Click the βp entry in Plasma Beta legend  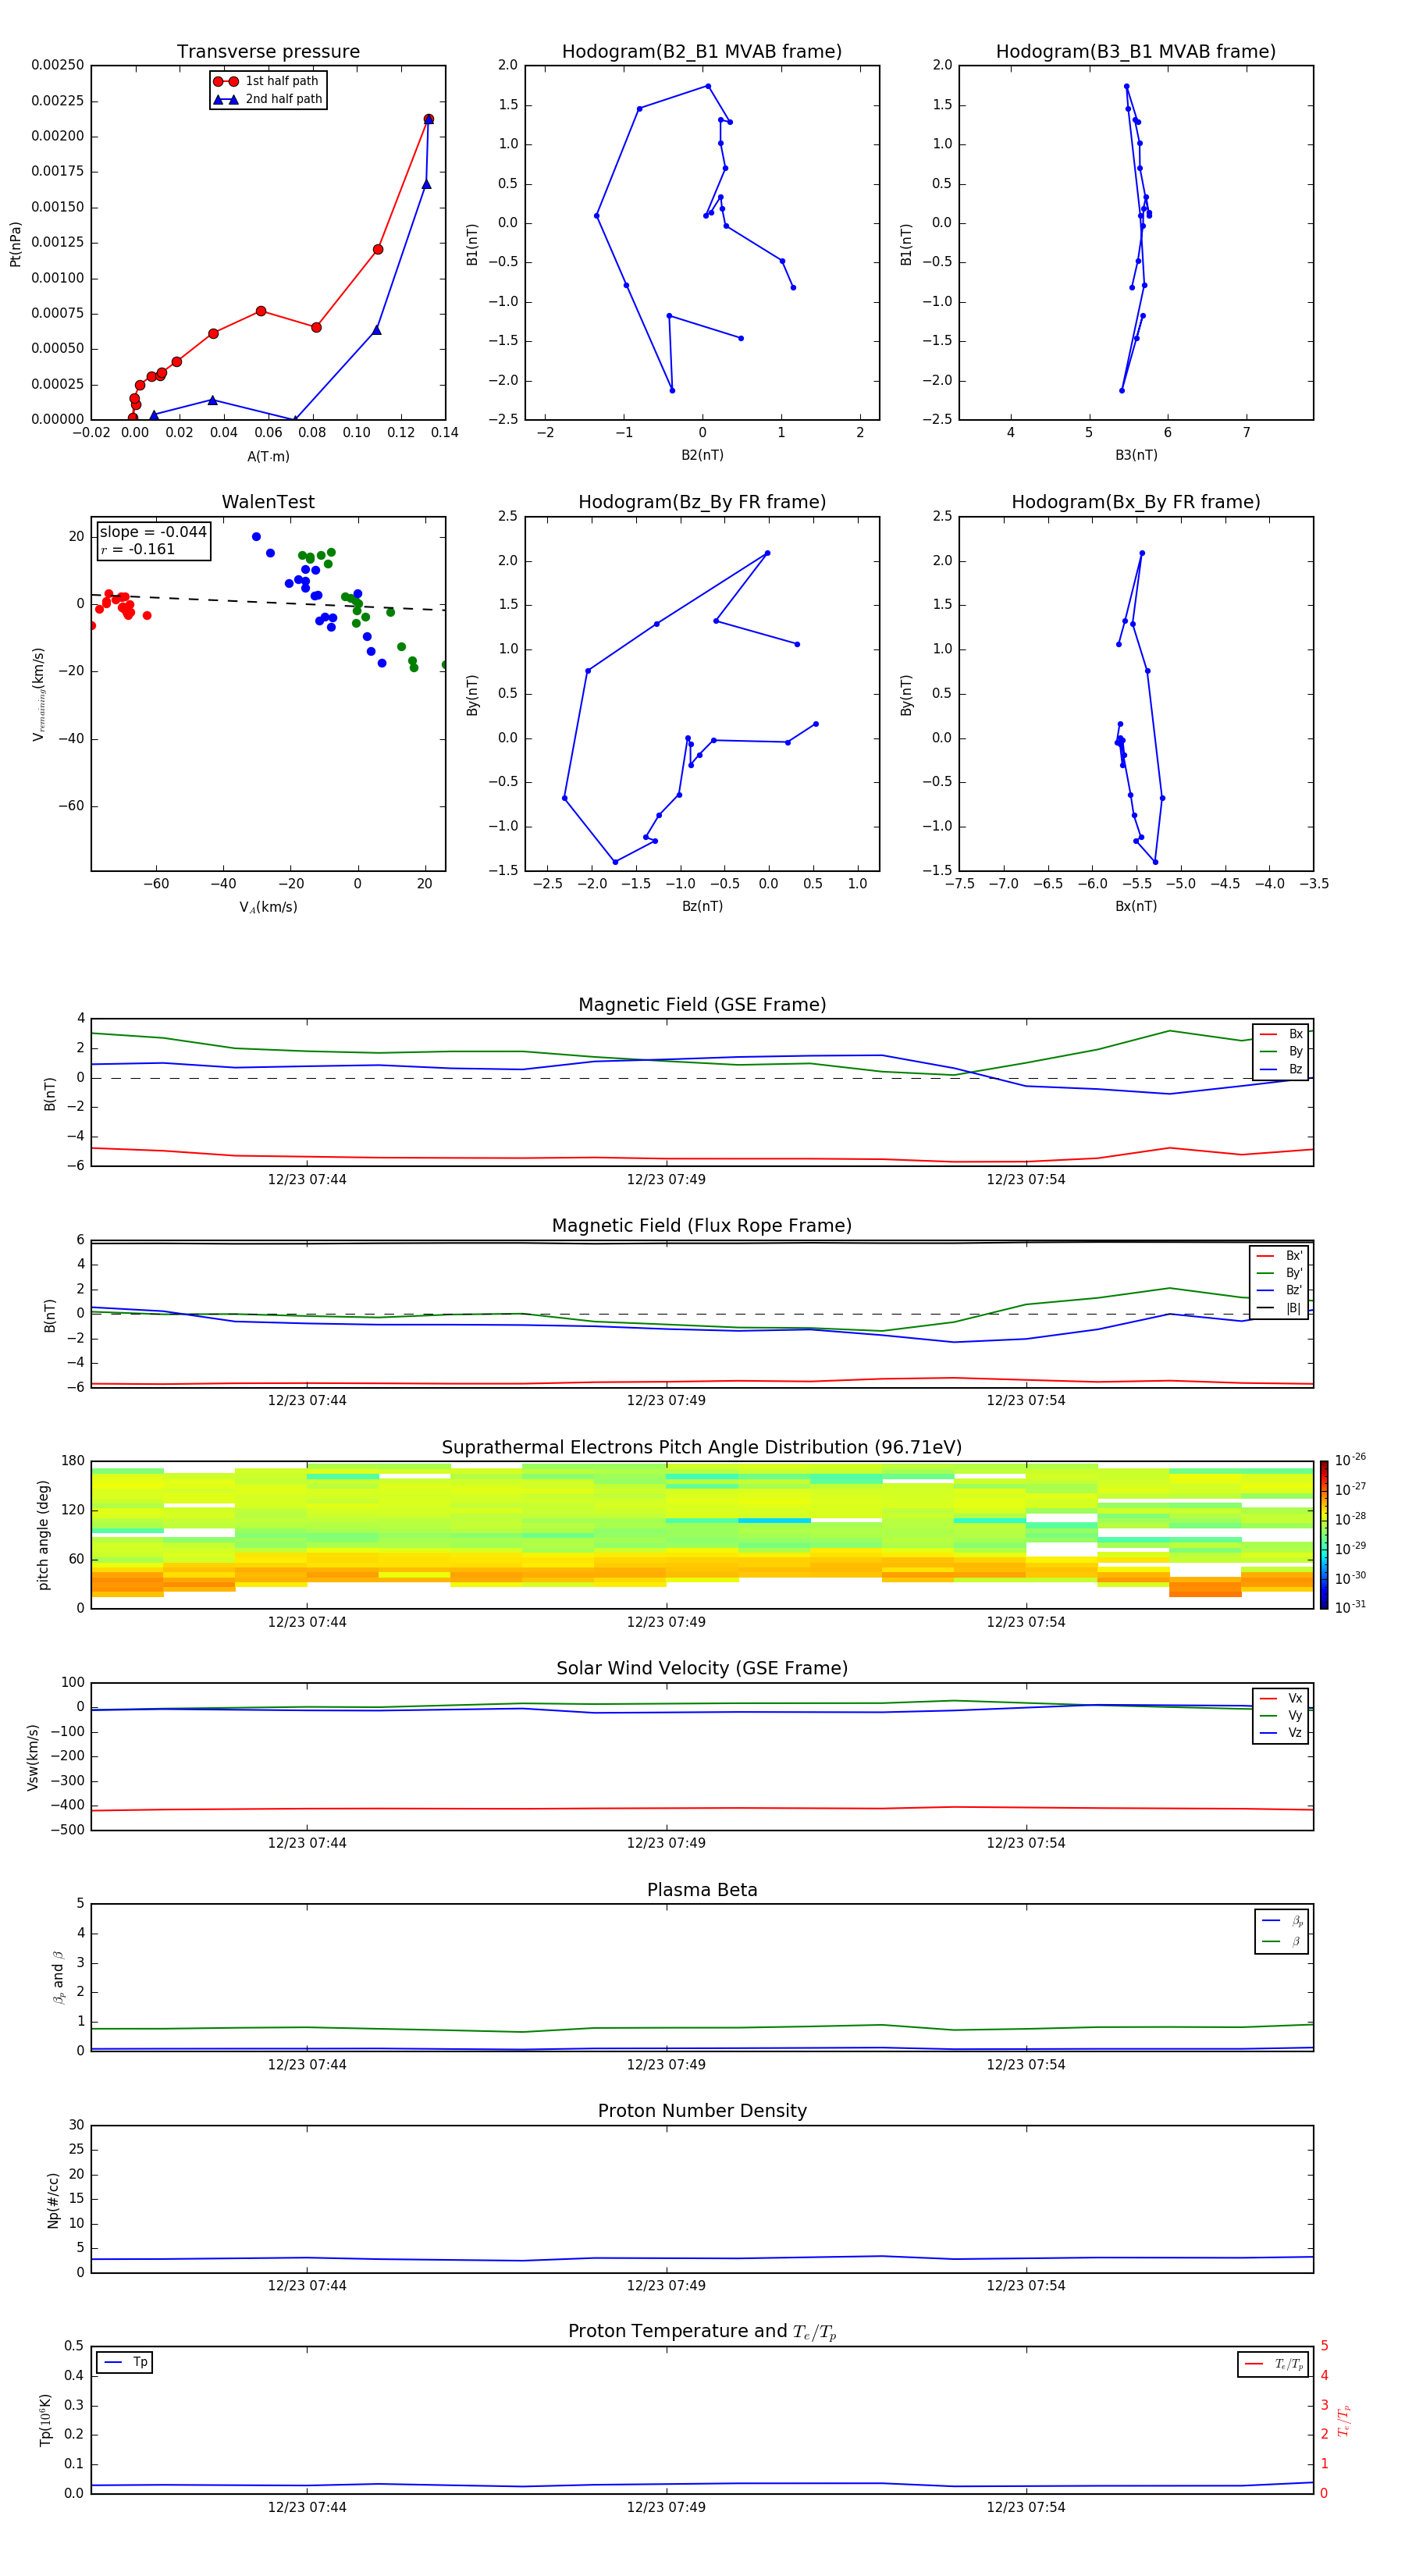pyautogui.click(x=1282, y=1921)
